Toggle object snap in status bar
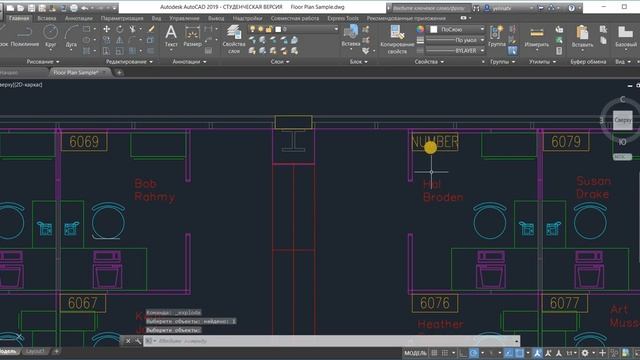This screenshot has width=640, height=360. click(519, 353)
